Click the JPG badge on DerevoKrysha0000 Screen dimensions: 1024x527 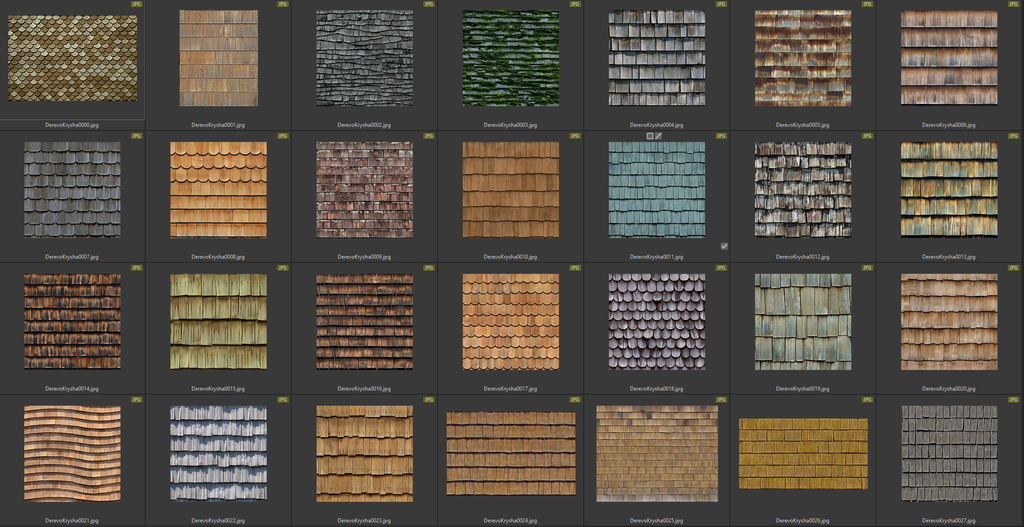pyautogui.click(x=136, y=4)
